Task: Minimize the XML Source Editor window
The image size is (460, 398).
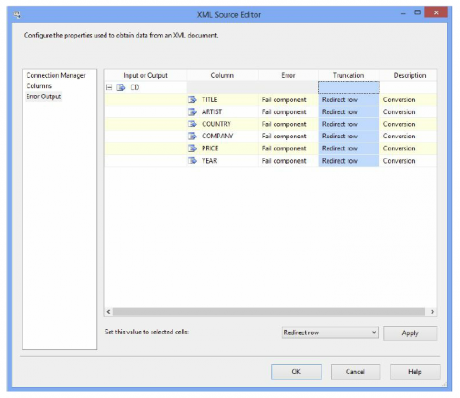Action: [x=404, y=13]
